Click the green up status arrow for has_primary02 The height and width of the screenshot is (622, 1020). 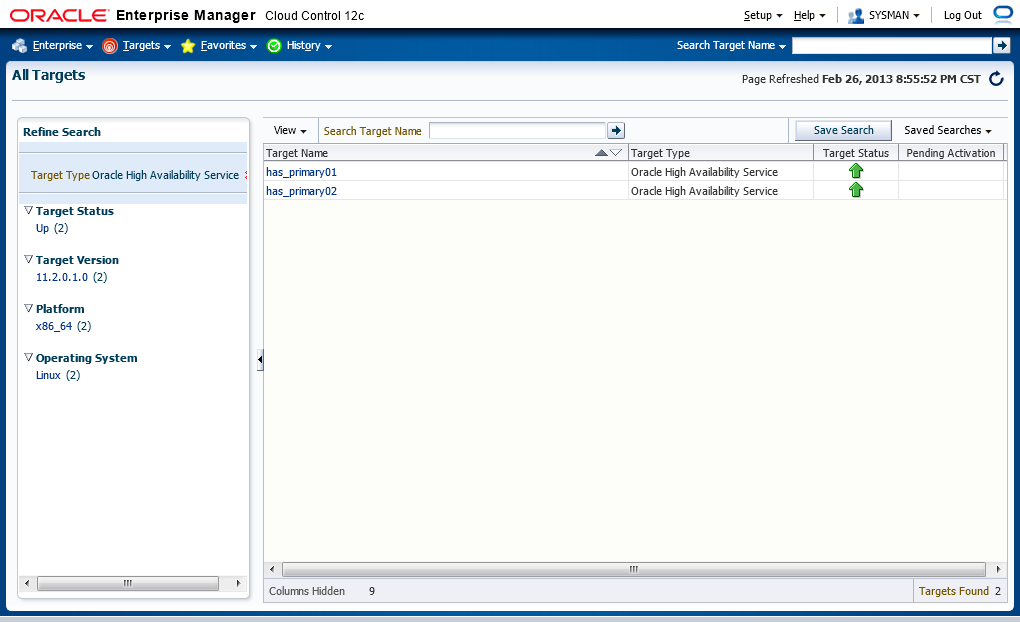[855, 190]
